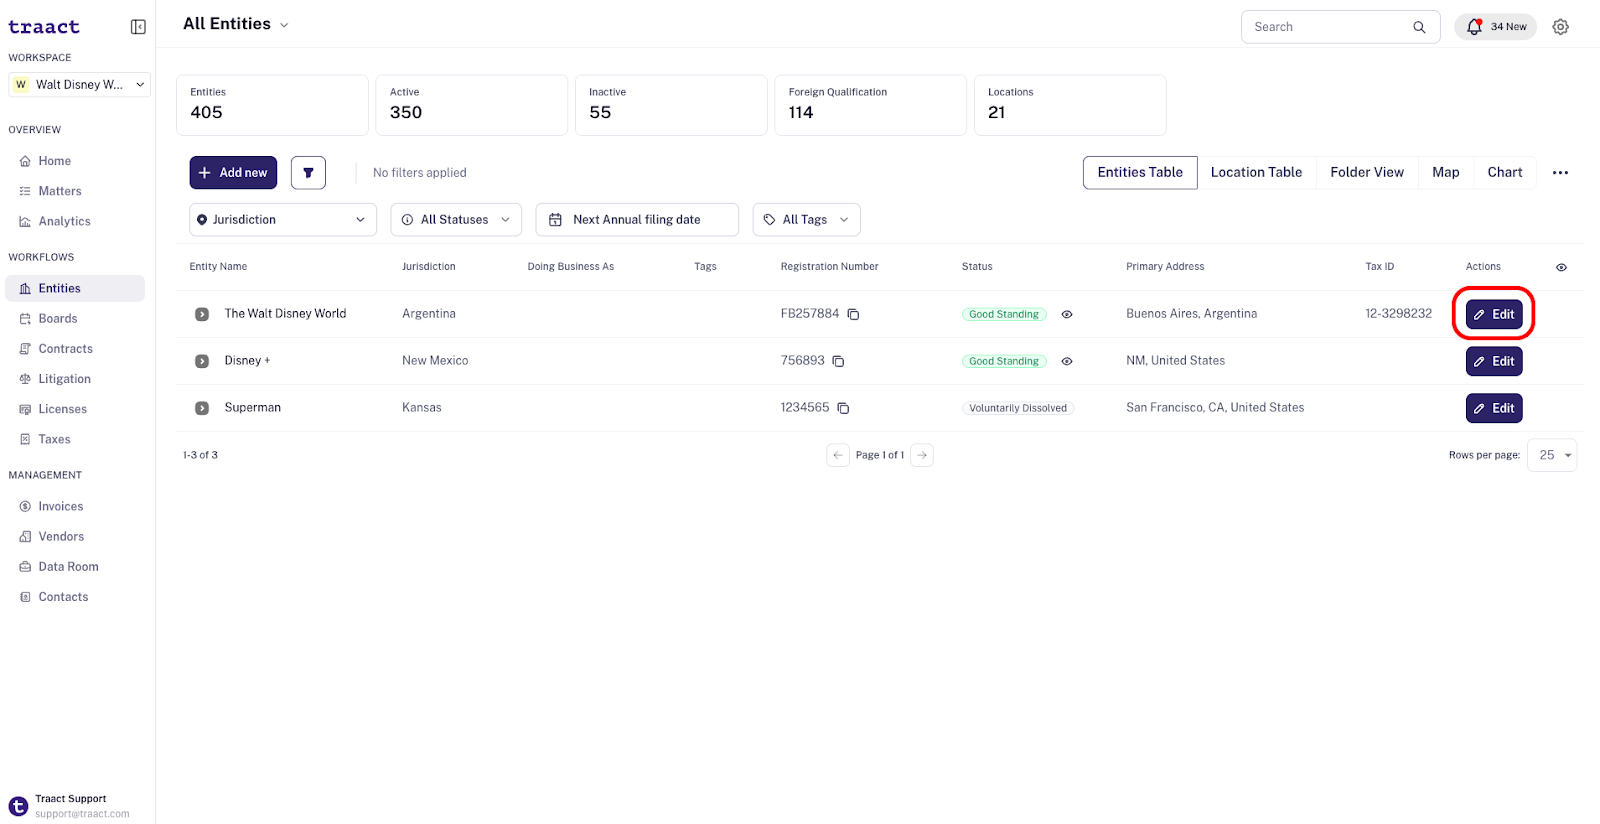Click Tax ID 12-3298232

coord(1398,314)
